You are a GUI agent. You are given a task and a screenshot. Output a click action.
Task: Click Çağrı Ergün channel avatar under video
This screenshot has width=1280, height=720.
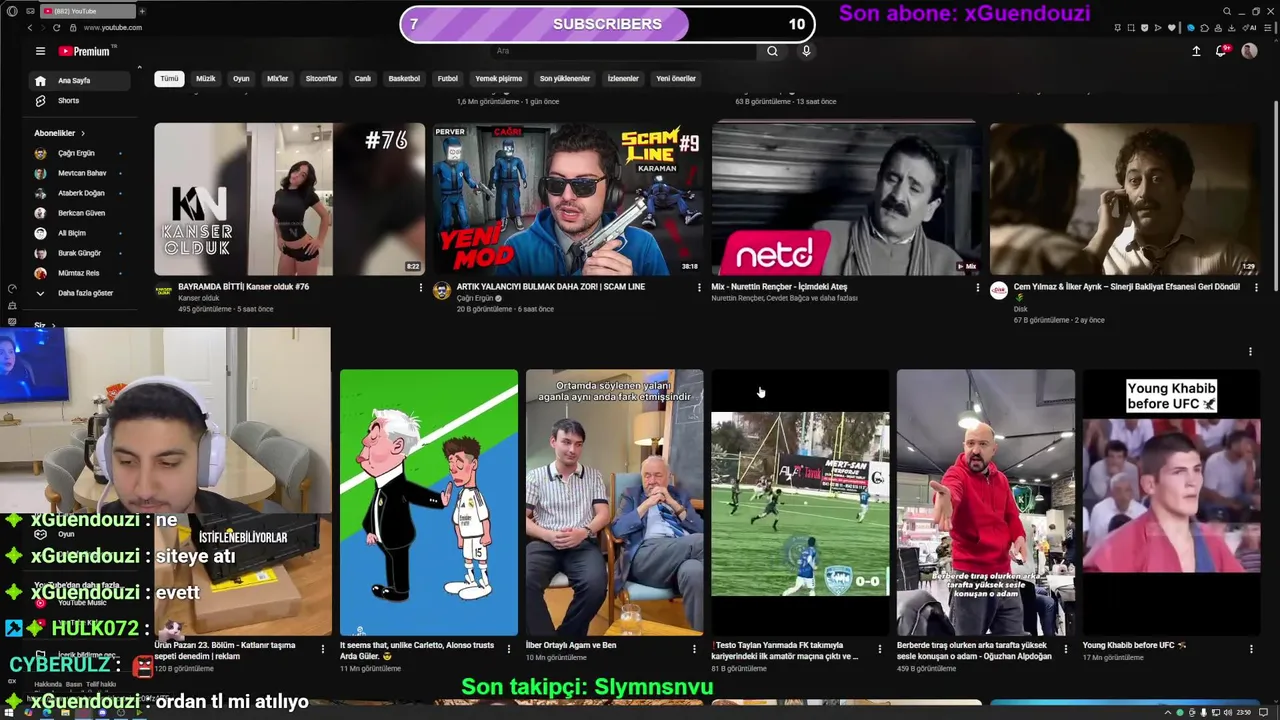(x=442, y=291)
